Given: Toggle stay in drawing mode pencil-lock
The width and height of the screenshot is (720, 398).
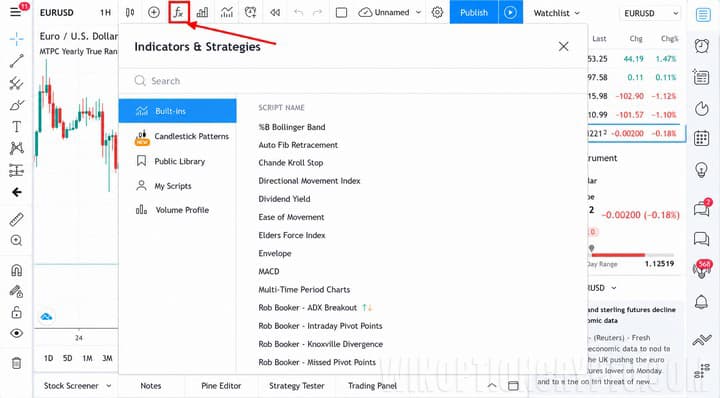Looking at the screenshot, I should tap(17, 291).
